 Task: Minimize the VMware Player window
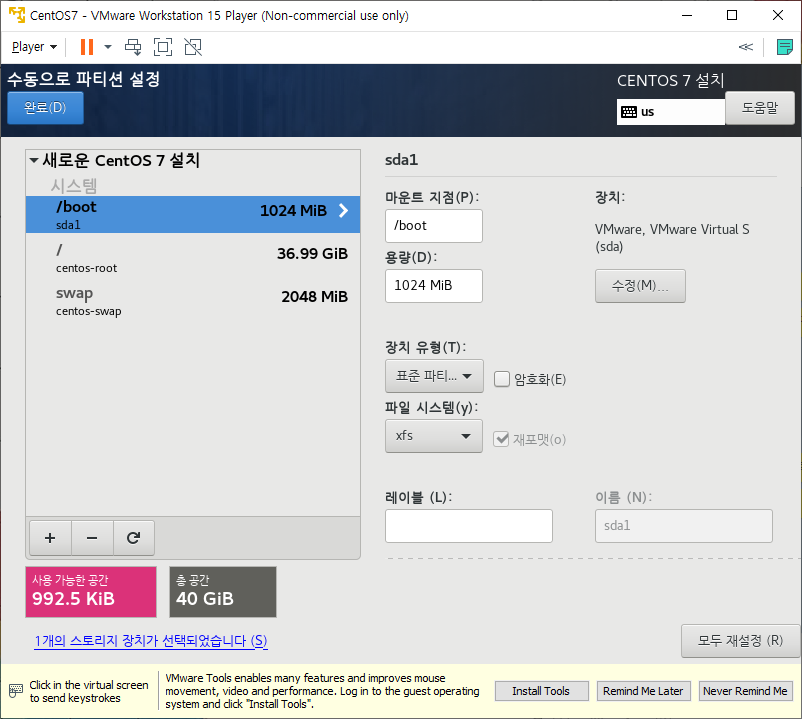[x=687, y=15]
